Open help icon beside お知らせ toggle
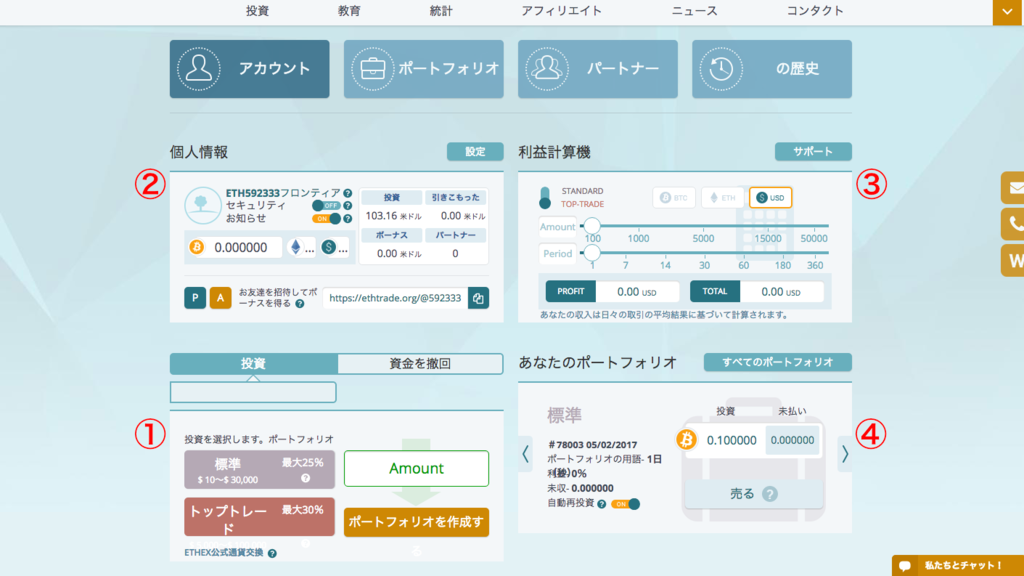The height and width of the screenshot is (576, 1024). 347,219
